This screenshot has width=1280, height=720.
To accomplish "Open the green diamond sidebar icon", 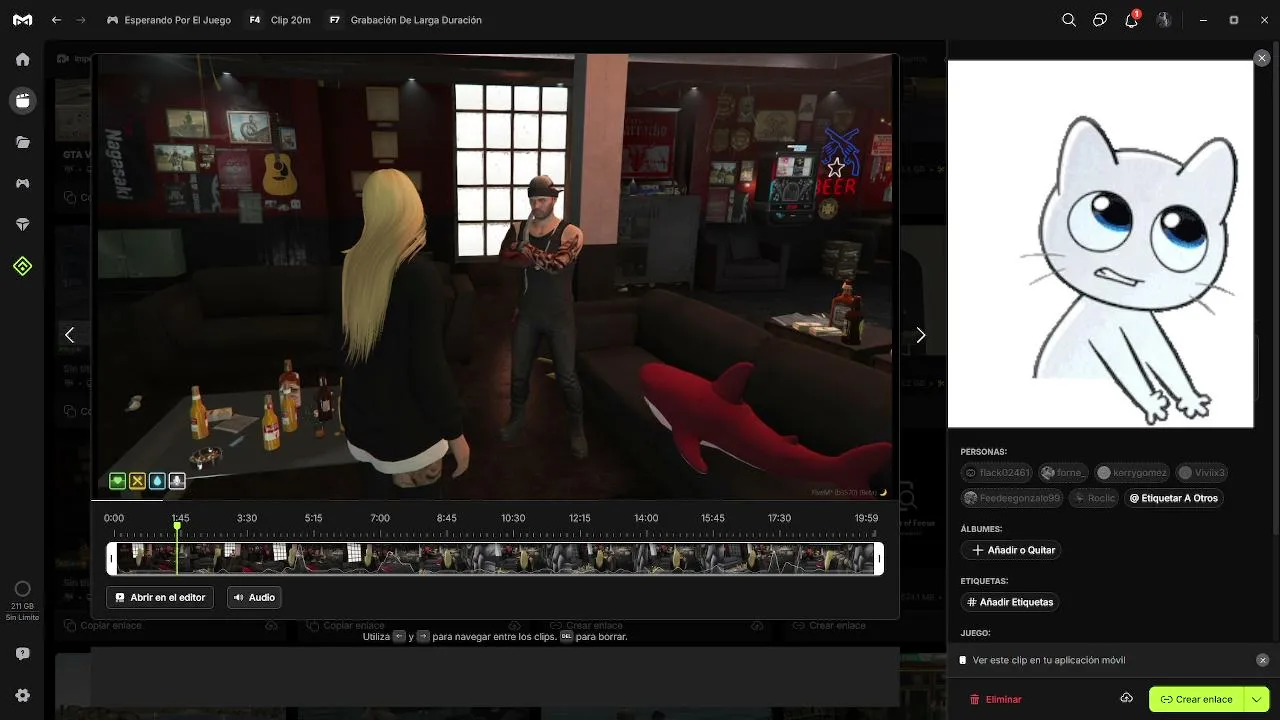I will pyautogui.click(x=22, y=266).
